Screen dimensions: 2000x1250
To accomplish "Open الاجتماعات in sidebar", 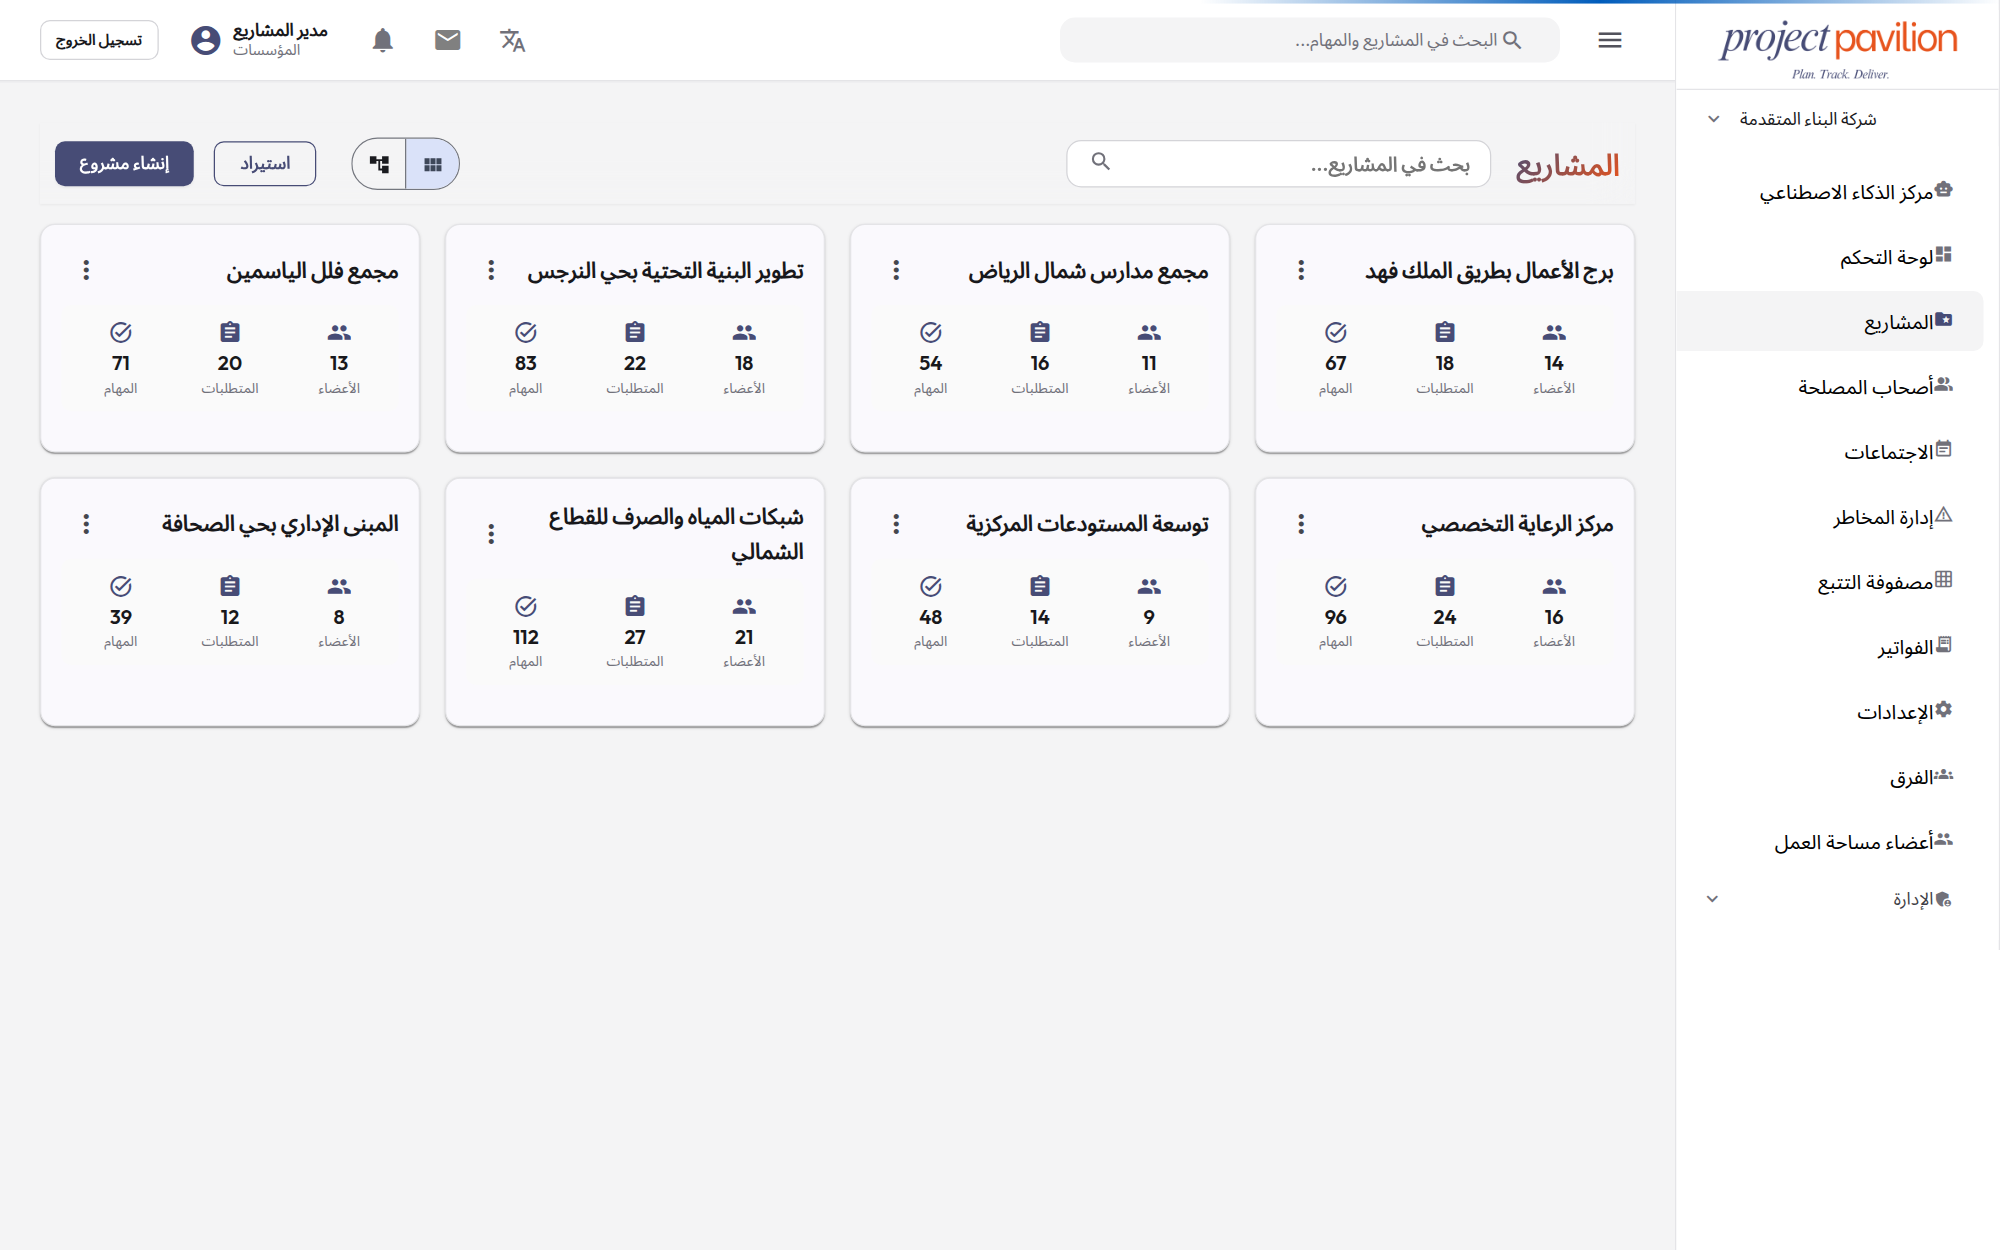I will click(x=1829, y=452).
